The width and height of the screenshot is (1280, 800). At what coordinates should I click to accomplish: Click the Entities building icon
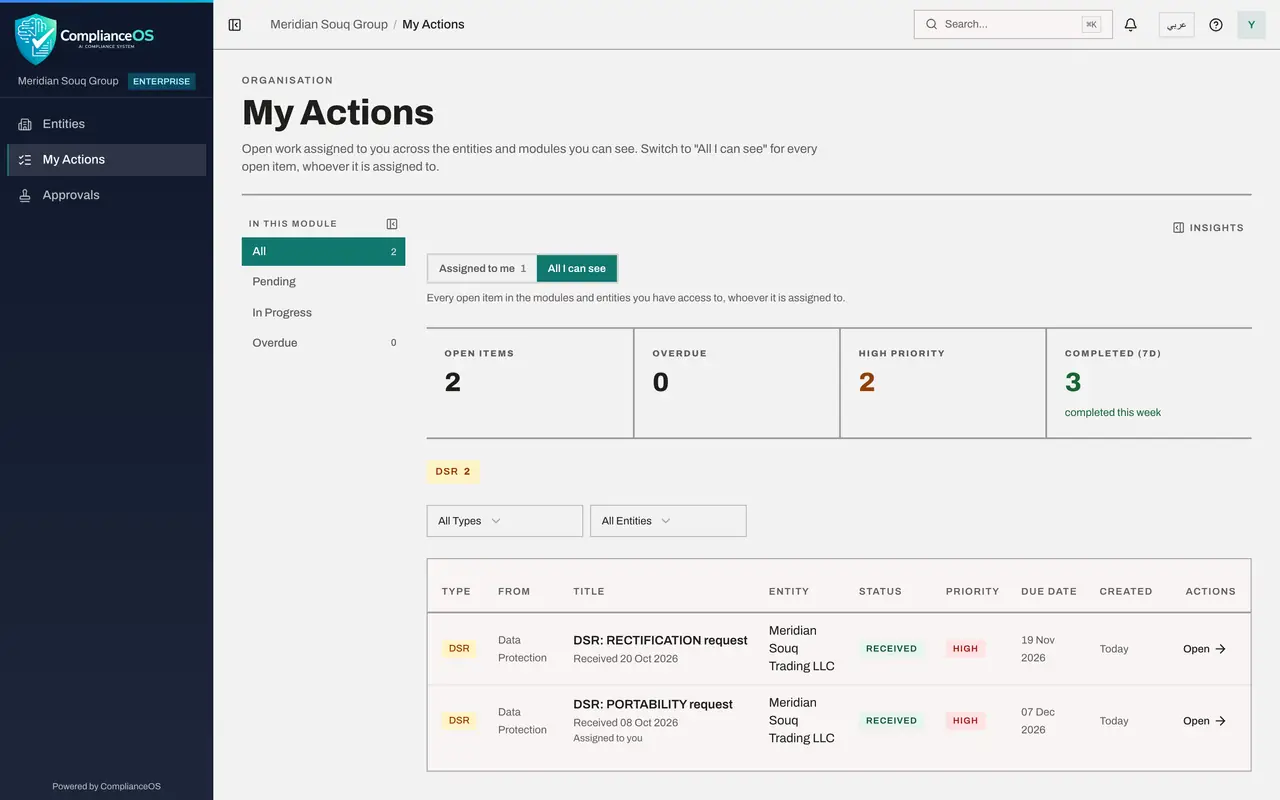[25, 124]
